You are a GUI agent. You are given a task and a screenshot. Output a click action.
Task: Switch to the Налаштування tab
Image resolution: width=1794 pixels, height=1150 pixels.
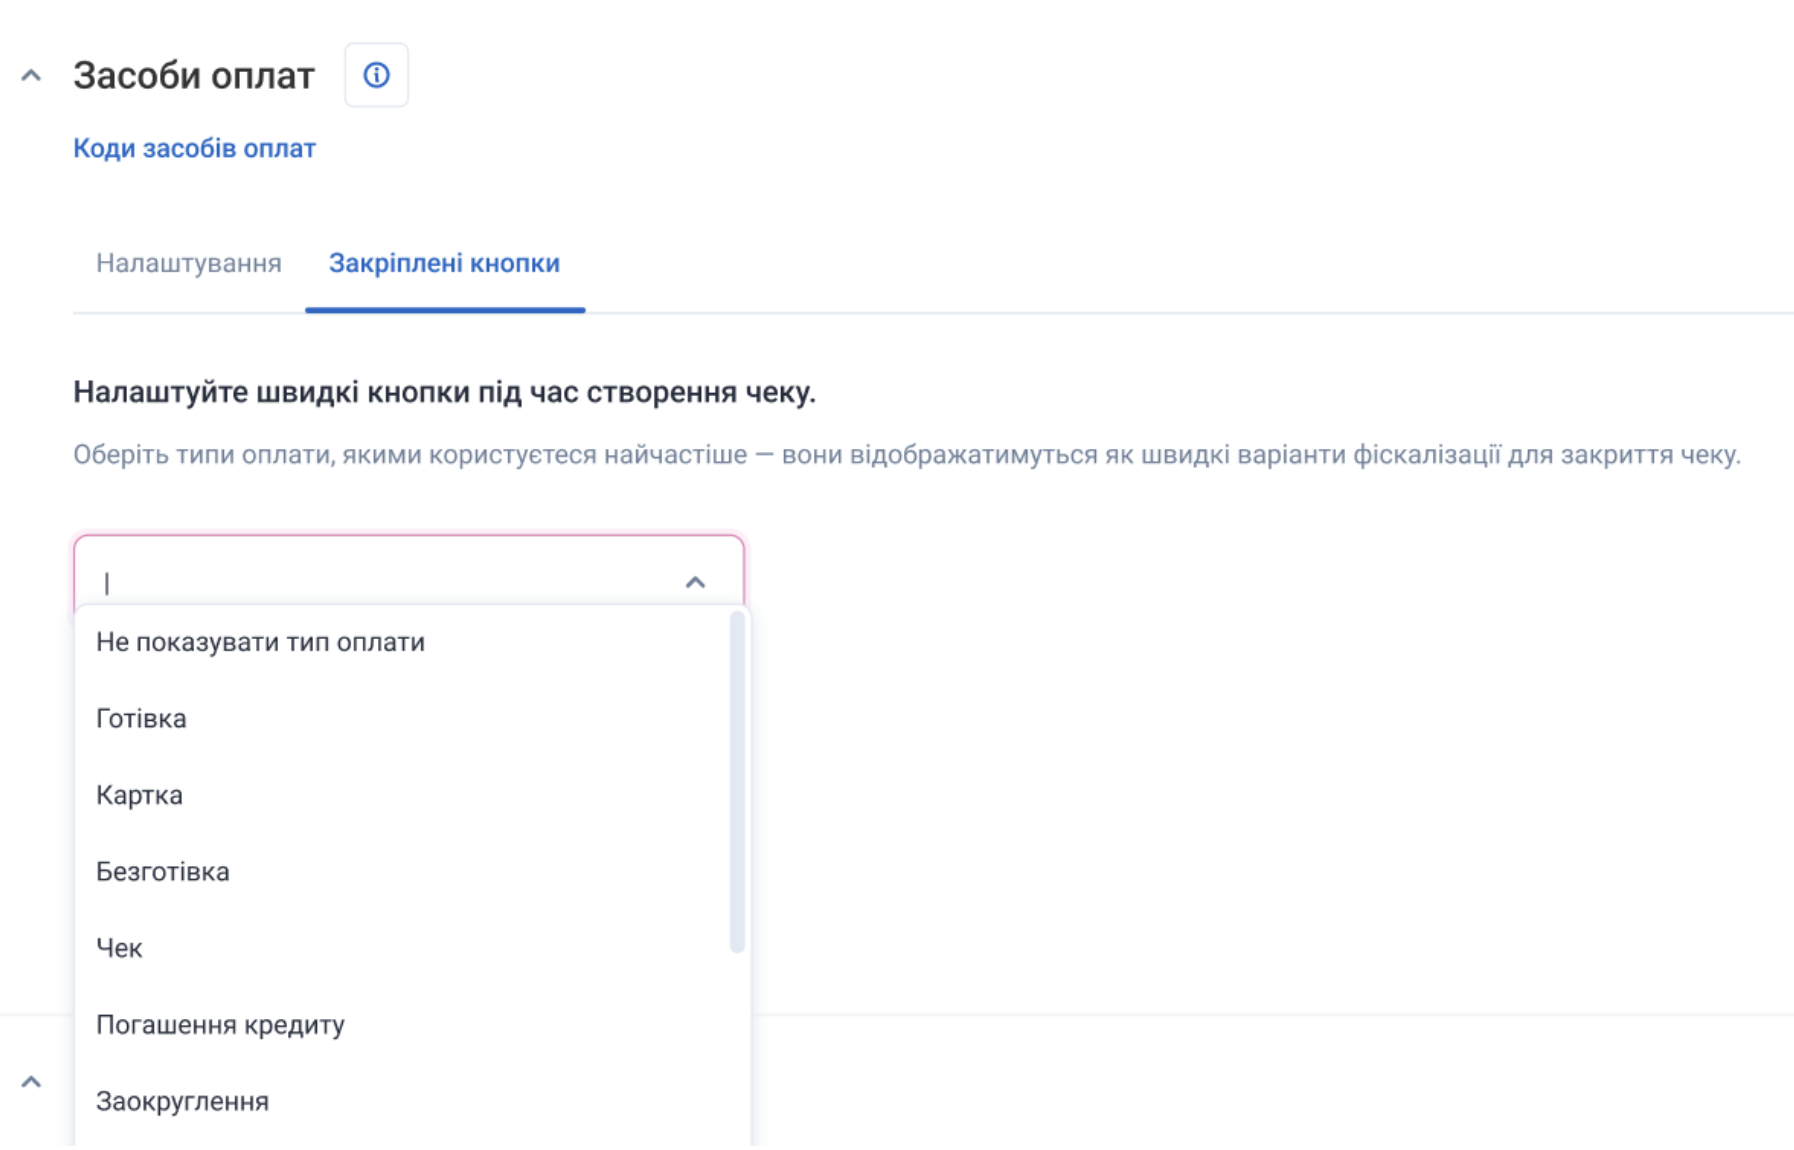click(188, 263)
